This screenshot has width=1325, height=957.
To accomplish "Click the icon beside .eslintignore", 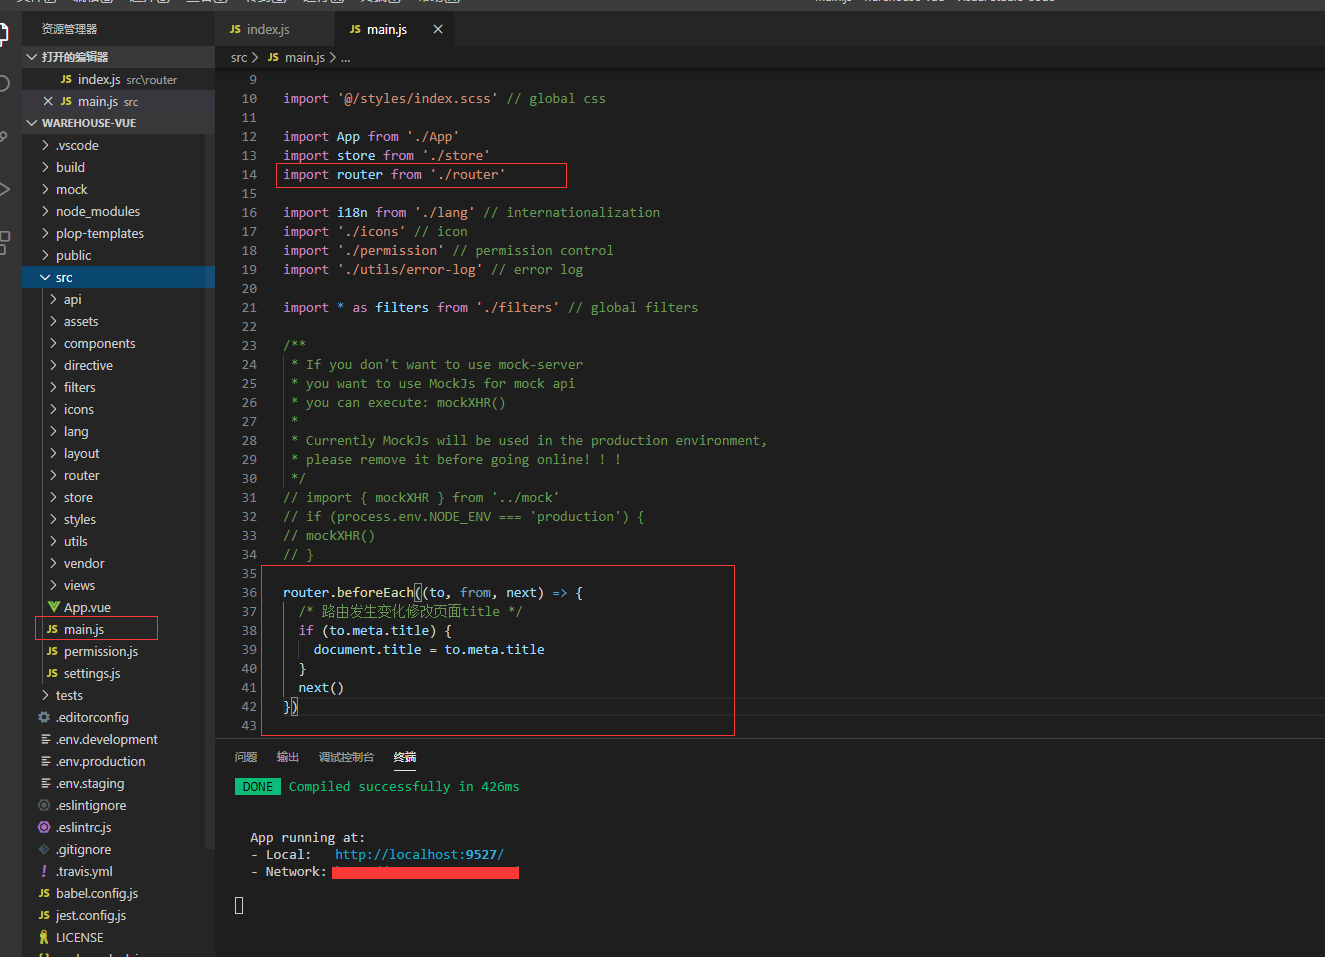I will point(44,805).
